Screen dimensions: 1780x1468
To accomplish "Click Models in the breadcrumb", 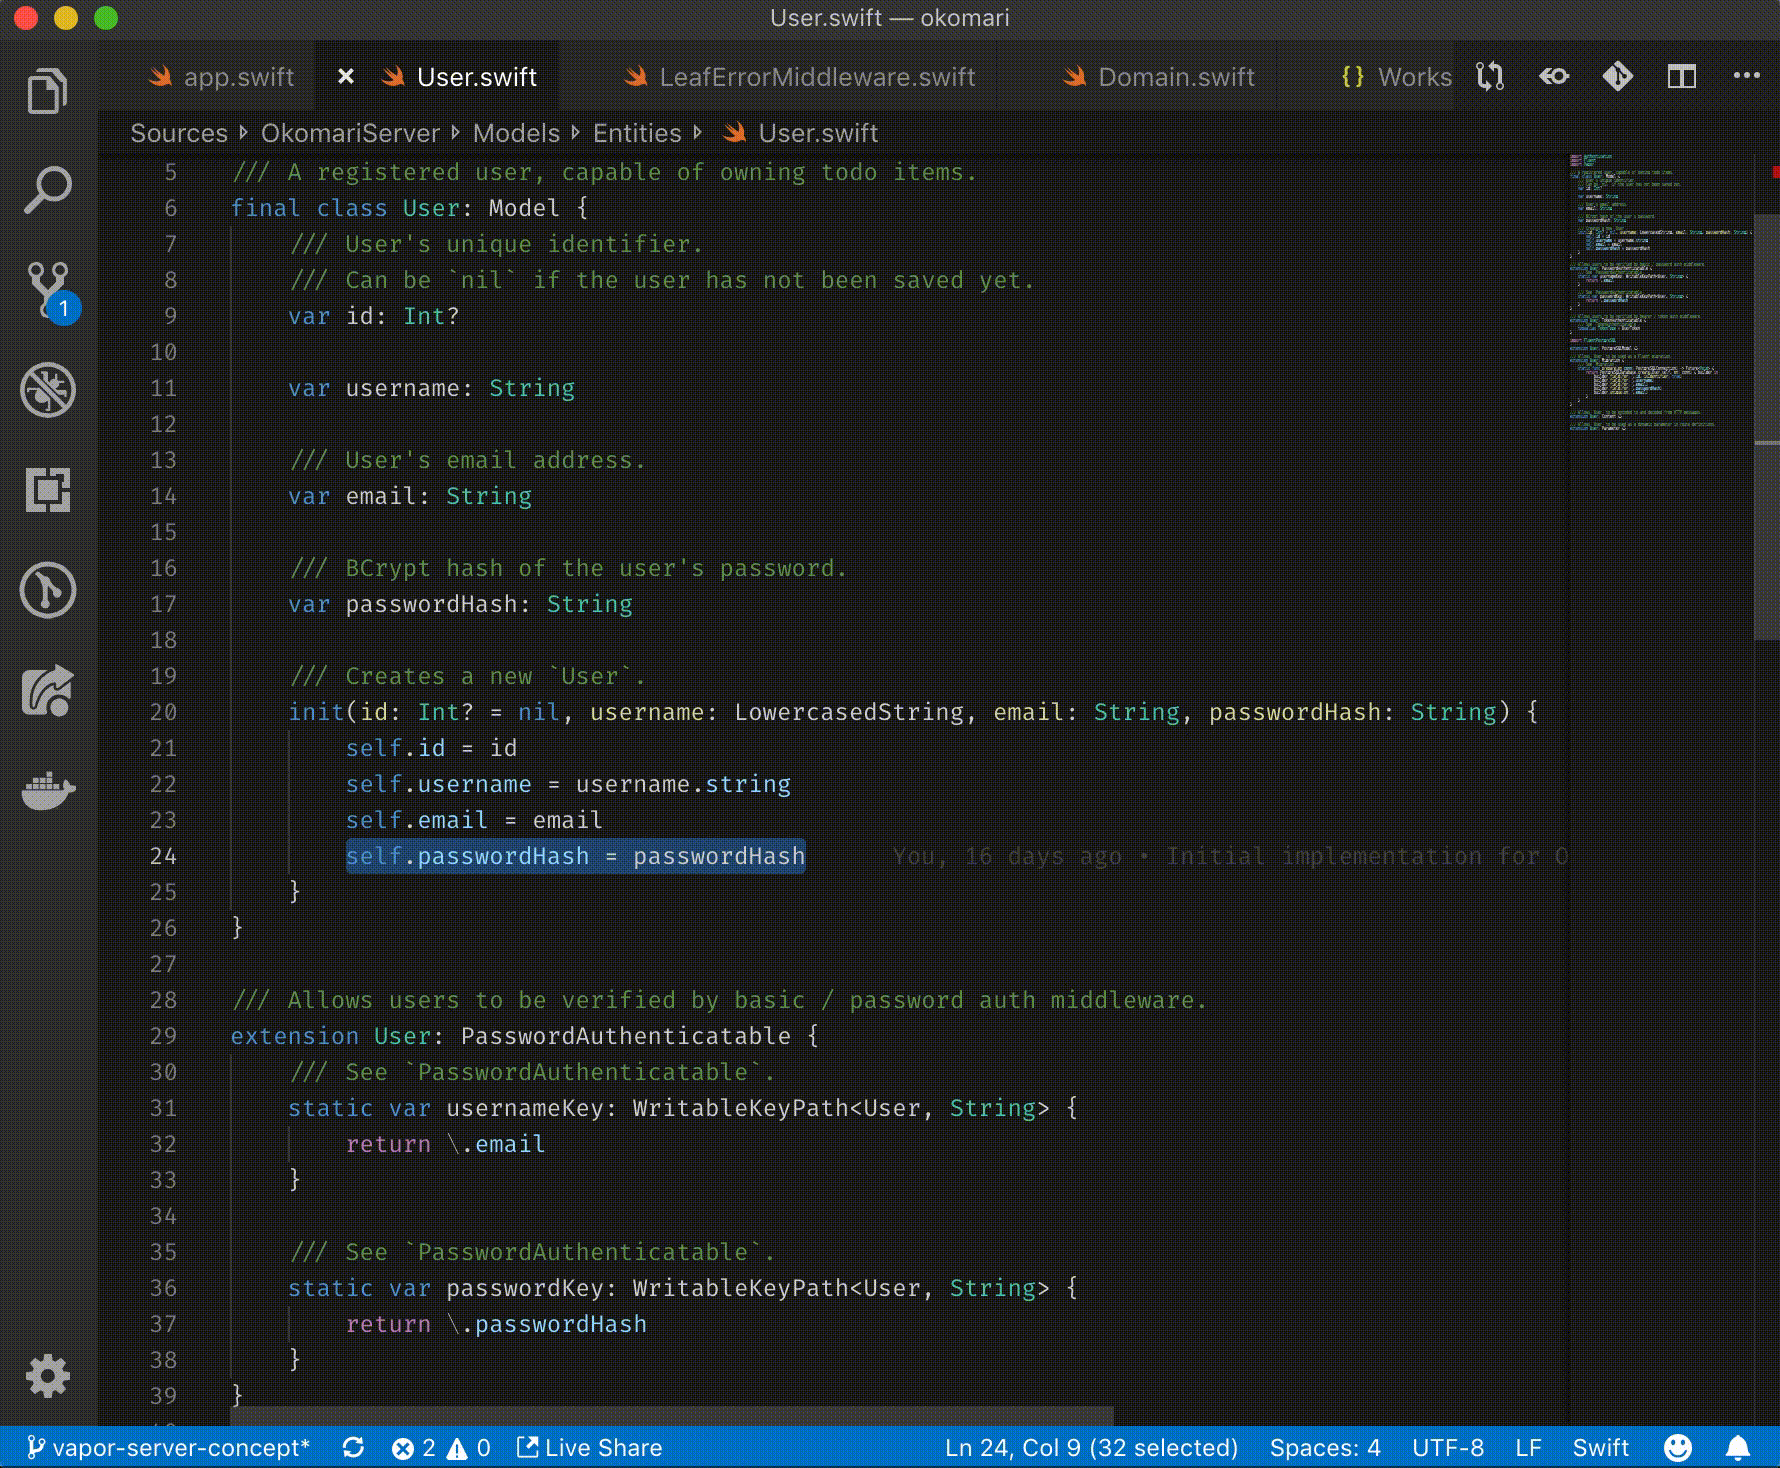I will (x=516, y=133).
